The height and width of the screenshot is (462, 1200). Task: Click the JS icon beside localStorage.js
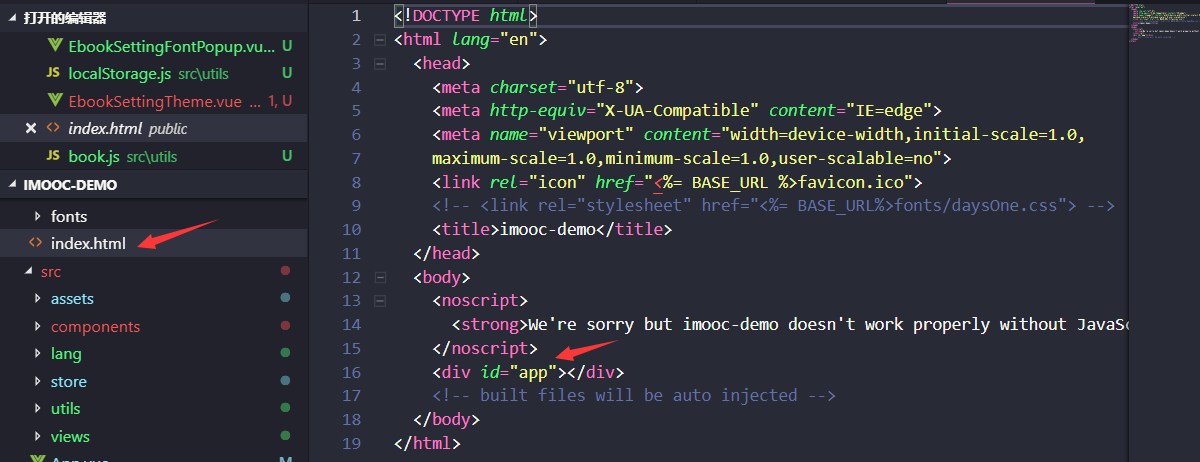click(54, 73)
